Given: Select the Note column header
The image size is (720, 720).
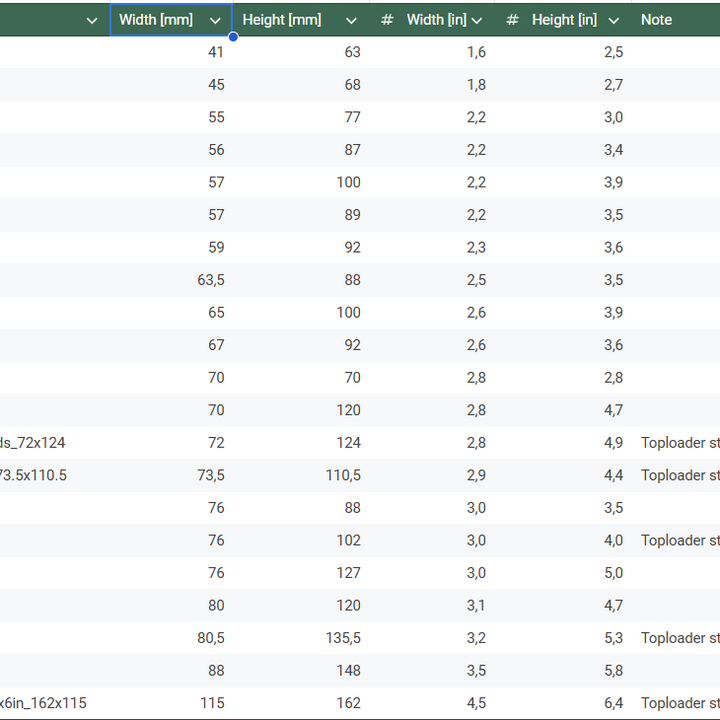Looking at the screenshot, I should click(657, 20).
